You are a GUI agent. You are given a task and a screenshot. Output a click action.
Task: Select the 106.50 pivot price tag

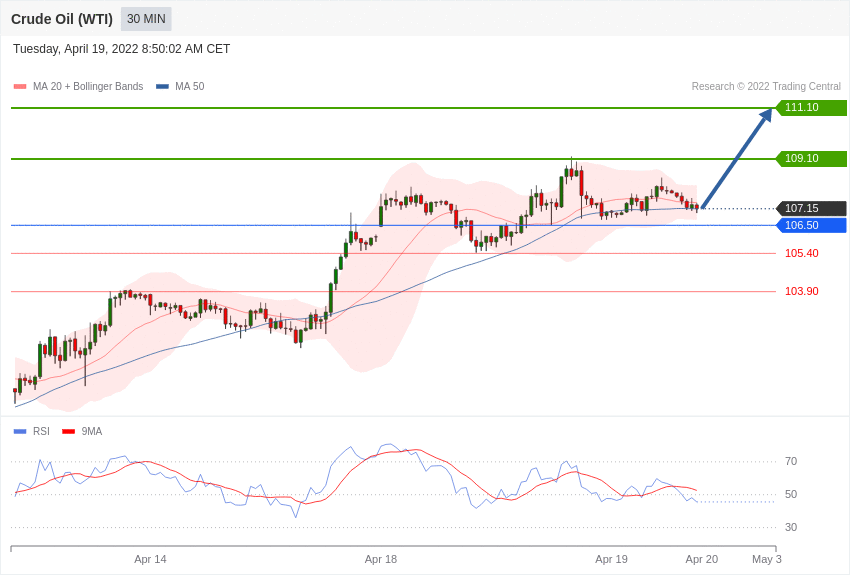pos(812,225)
